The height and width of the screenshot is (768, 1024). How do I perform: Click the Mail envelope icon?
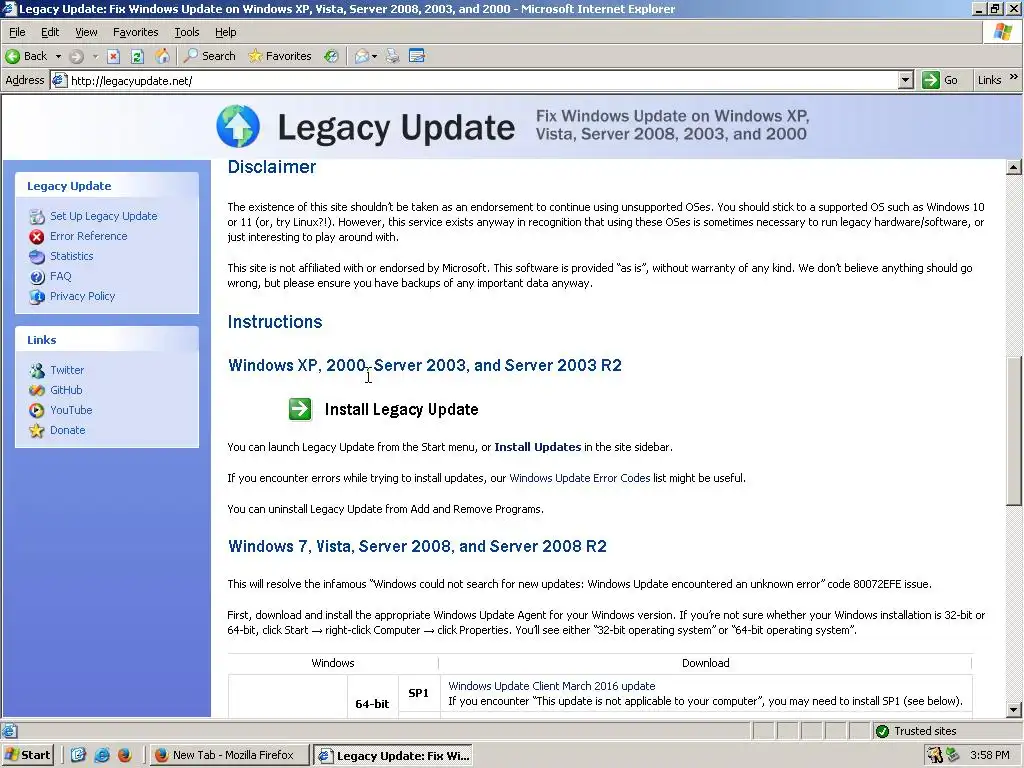361,56
